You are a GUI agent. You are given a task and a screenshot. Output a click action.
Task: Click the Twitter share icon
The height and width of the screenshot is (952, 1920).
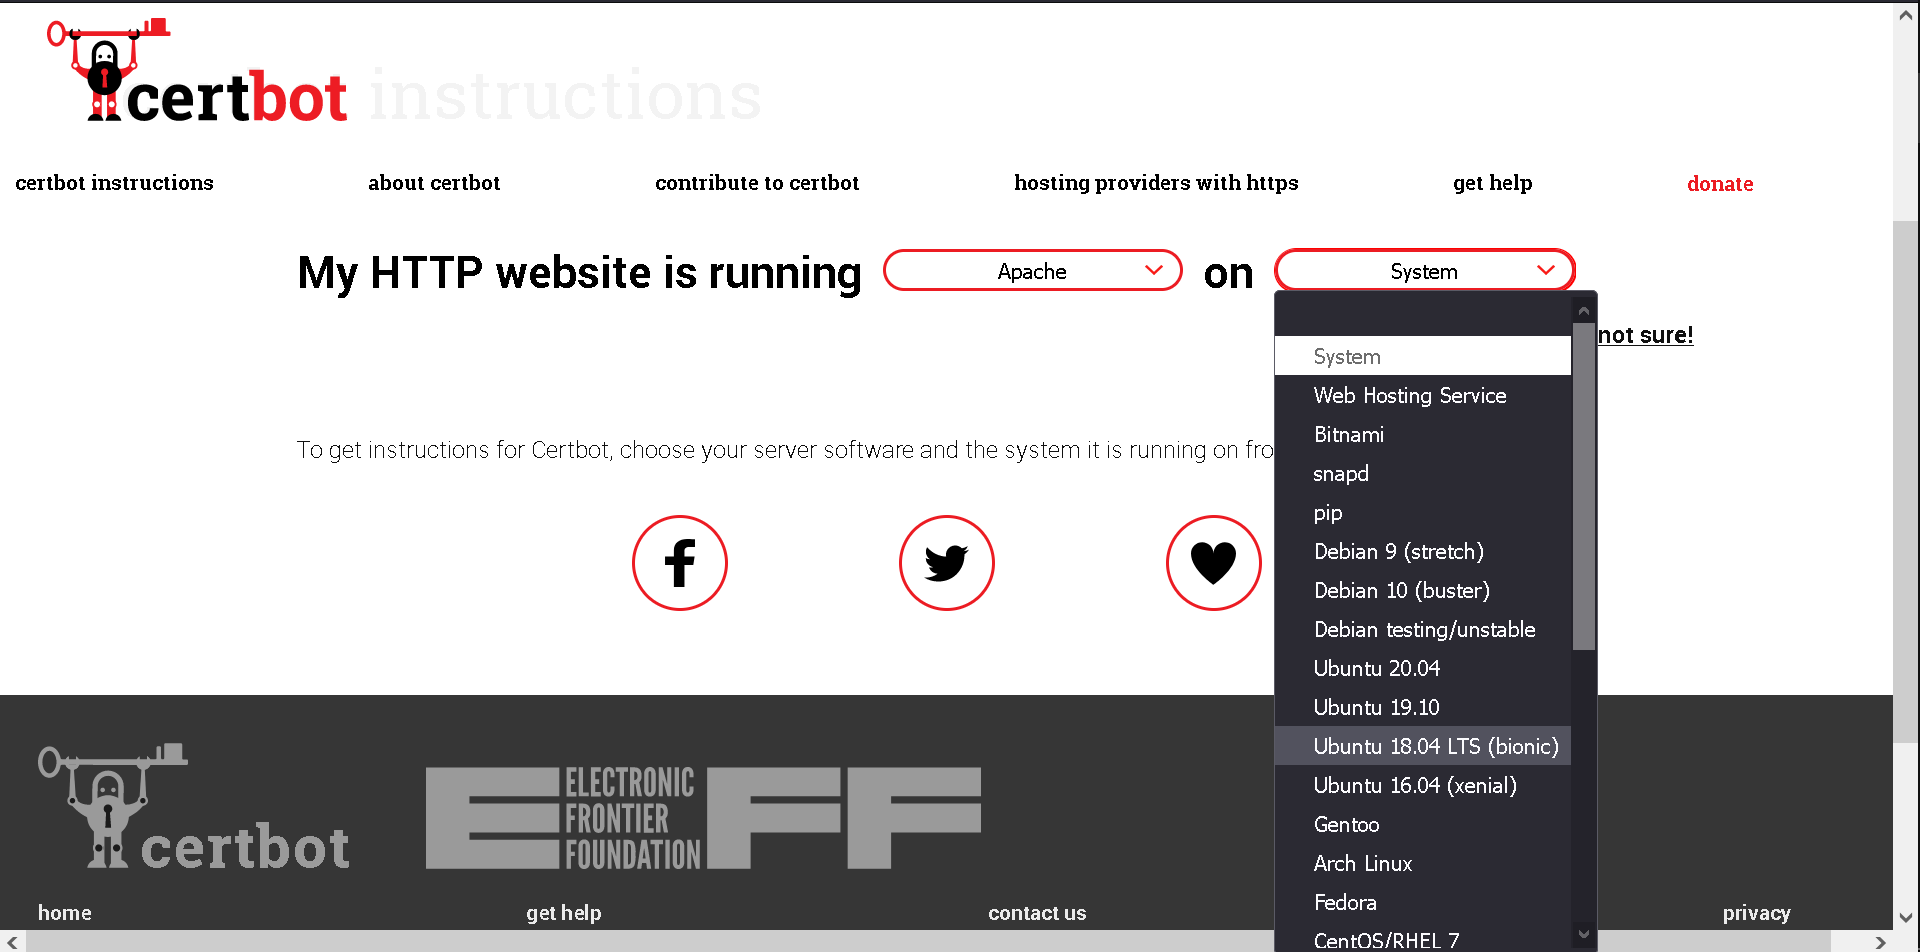point(947,563)
